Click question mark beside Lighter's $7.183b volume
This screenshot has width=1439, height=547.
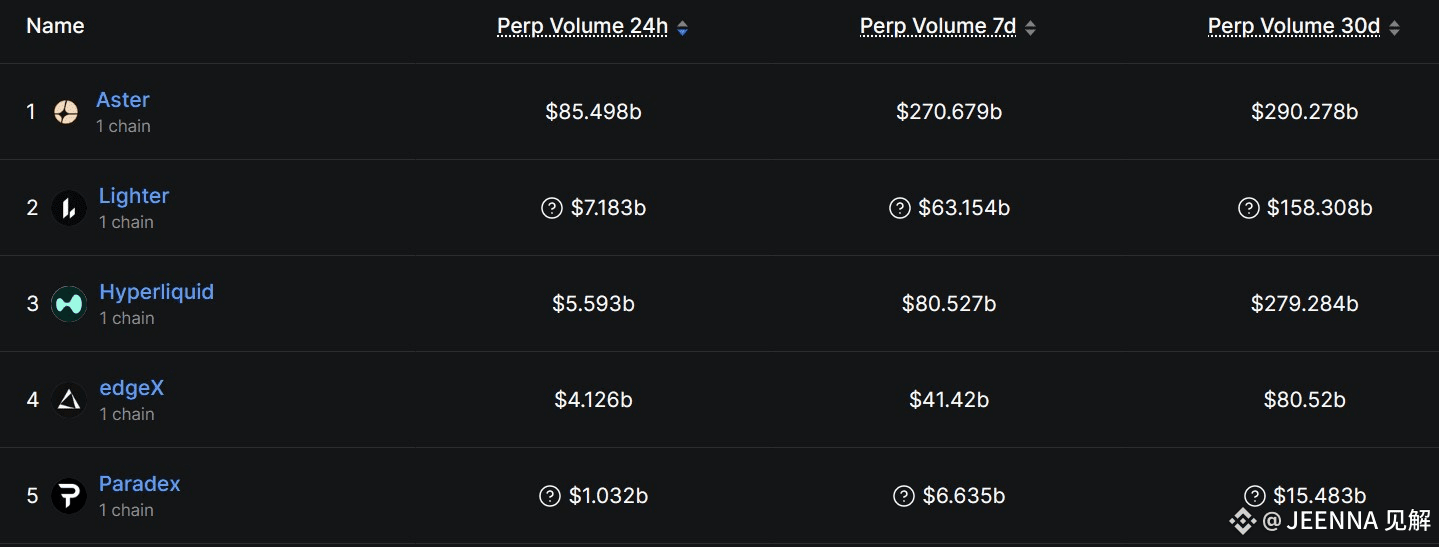click(551, 208)
